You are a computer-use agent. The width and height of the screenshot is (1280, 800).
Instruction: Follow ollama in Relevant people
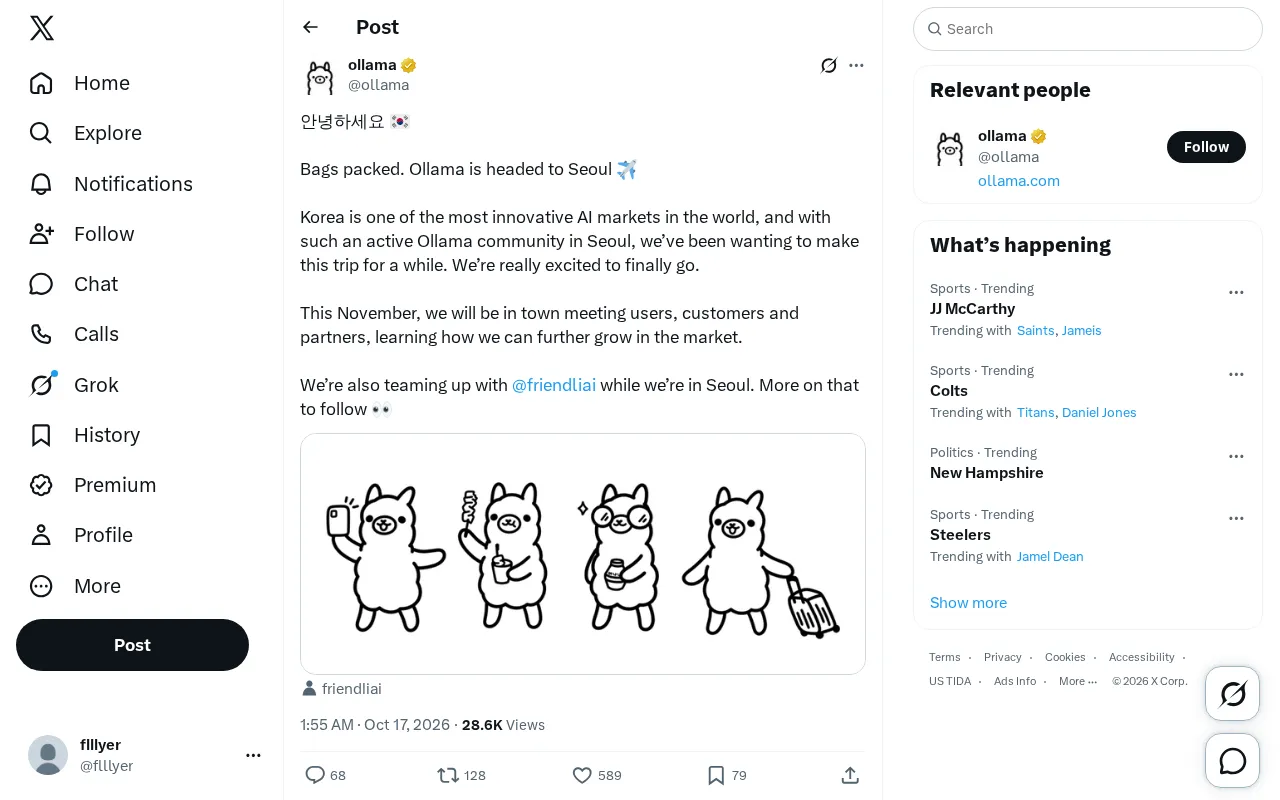point(1206,147)
